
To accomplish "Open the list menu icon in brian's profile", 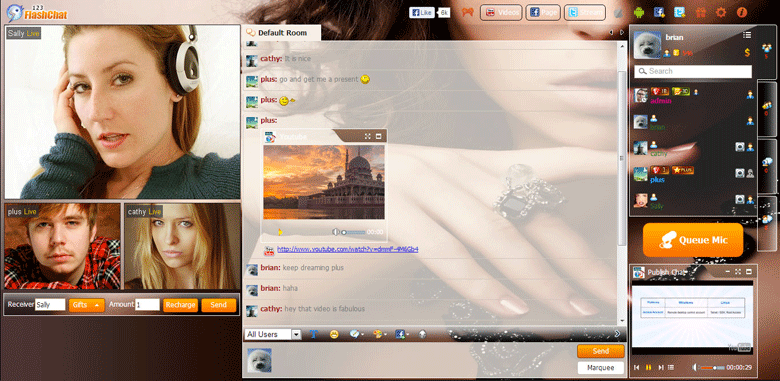I will click(747, 35).
